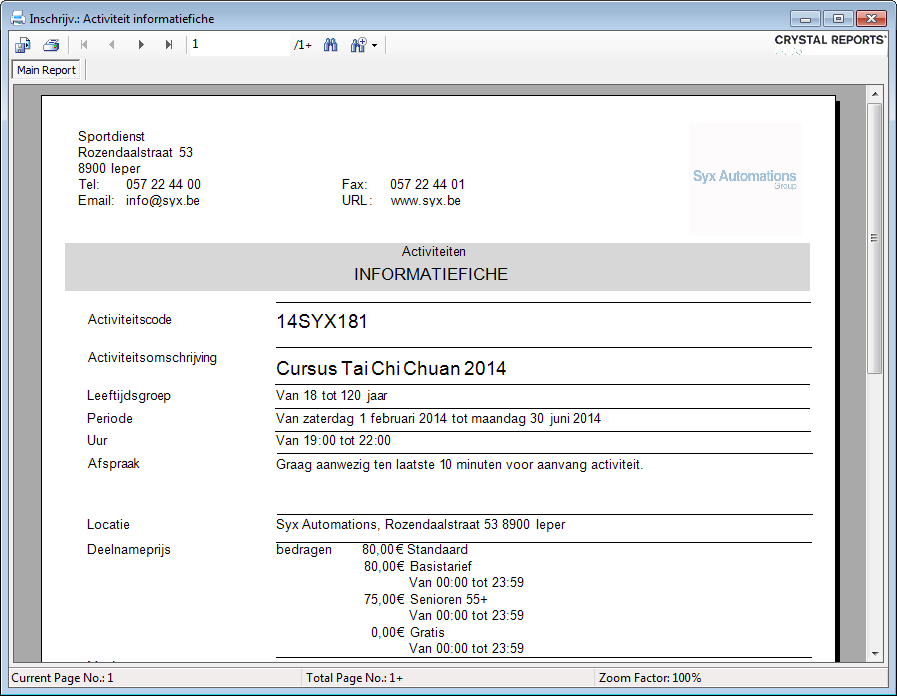The height and width of the screenshot is (696, 897).
Task: Go to the next page
Action: coord(141,45)
